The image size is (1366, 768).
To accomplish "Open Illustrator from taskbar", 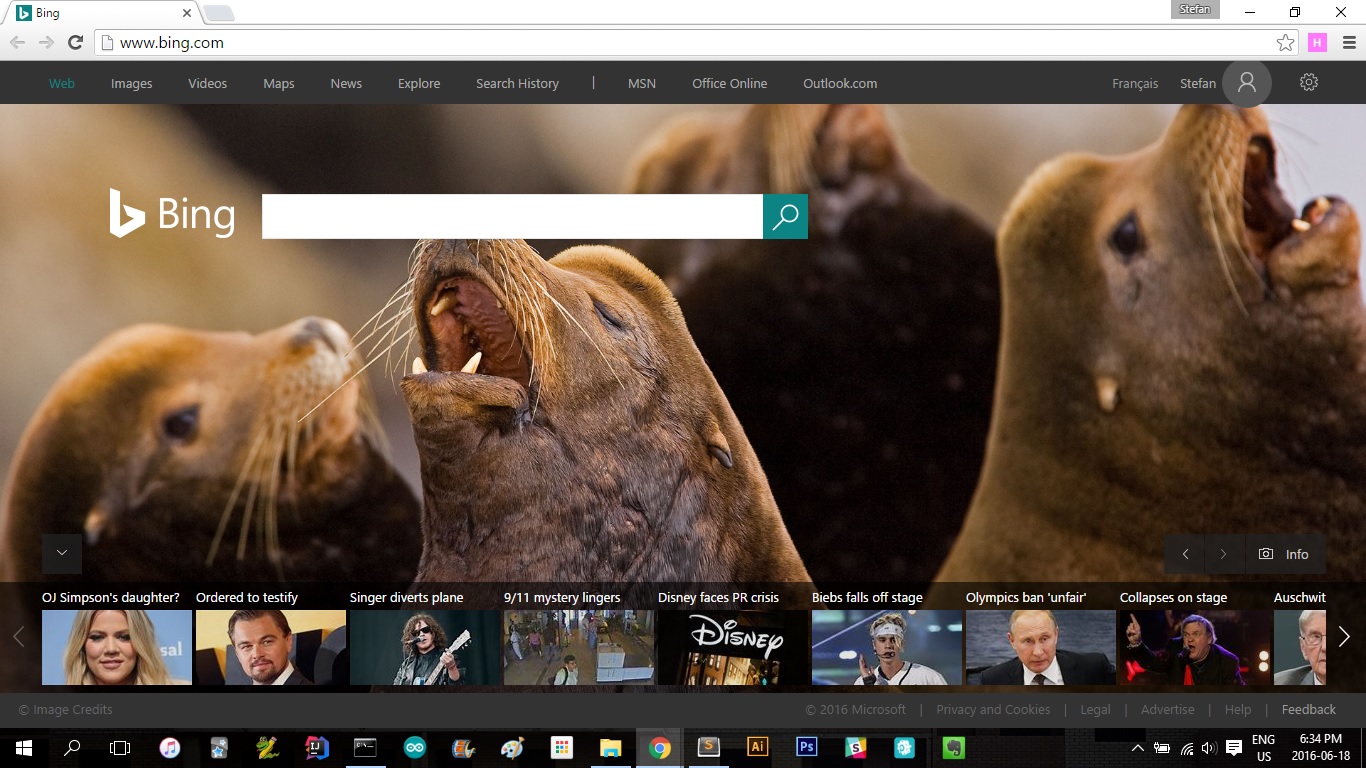I will point(758,748).
